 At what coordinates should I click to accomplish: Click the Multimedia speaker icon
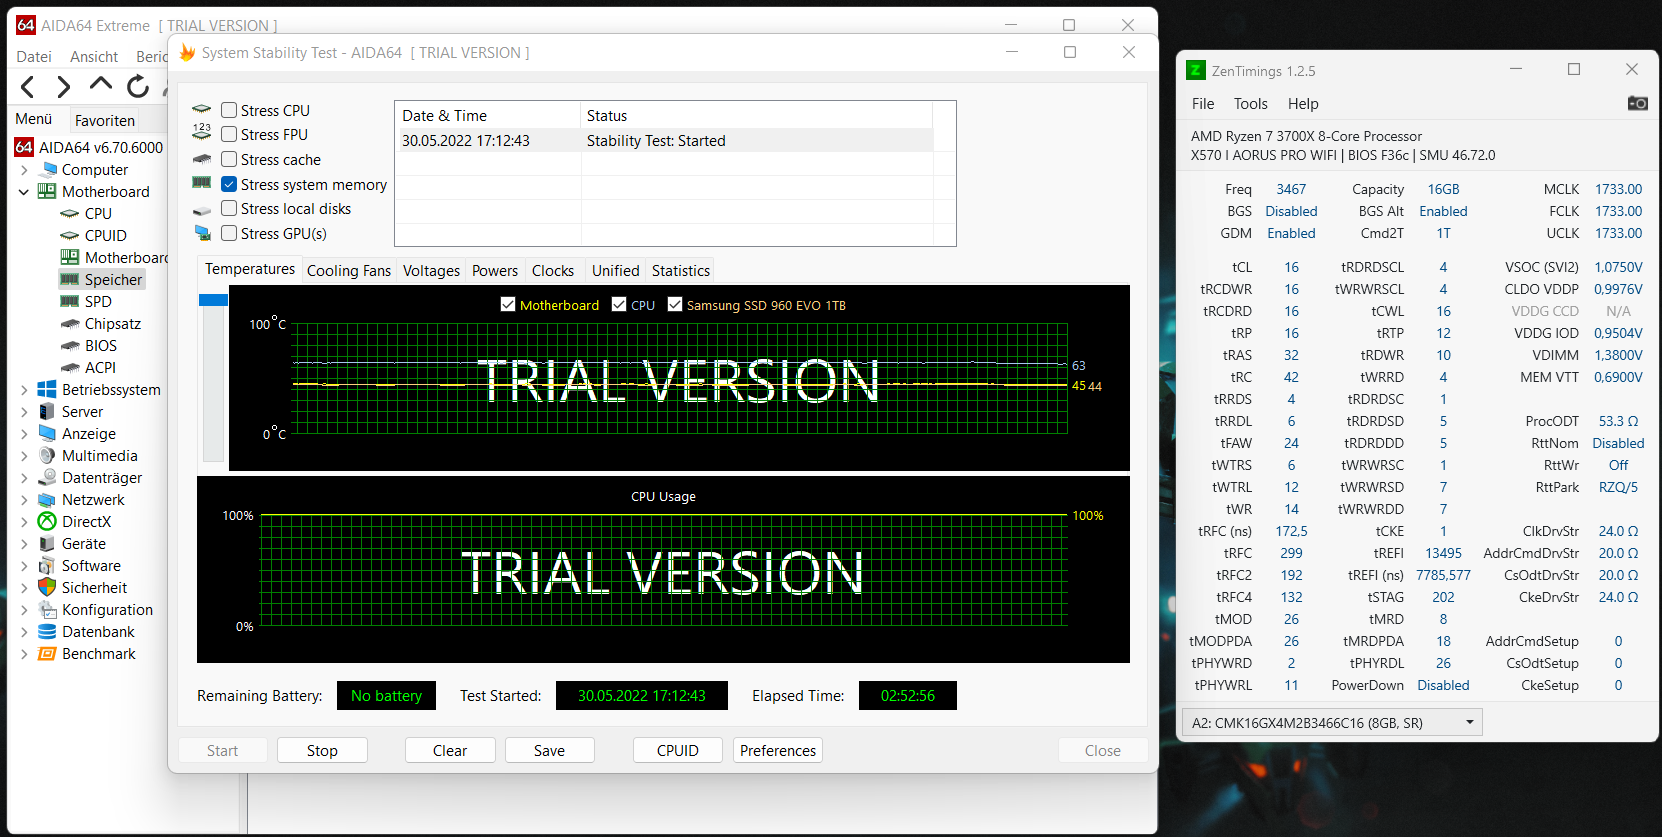point(47,455)
